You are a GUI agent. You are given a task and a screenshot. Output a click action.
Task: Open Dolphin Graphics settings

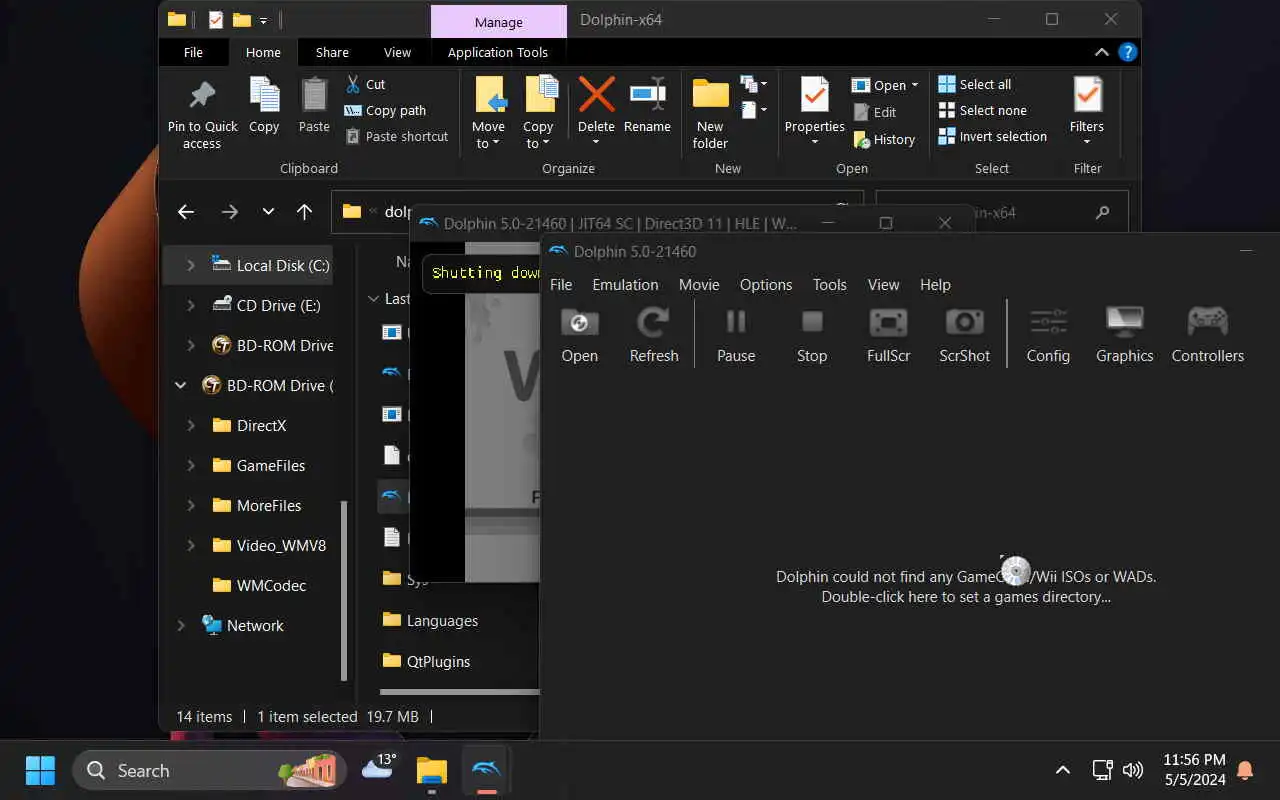tap(1124, 334)
